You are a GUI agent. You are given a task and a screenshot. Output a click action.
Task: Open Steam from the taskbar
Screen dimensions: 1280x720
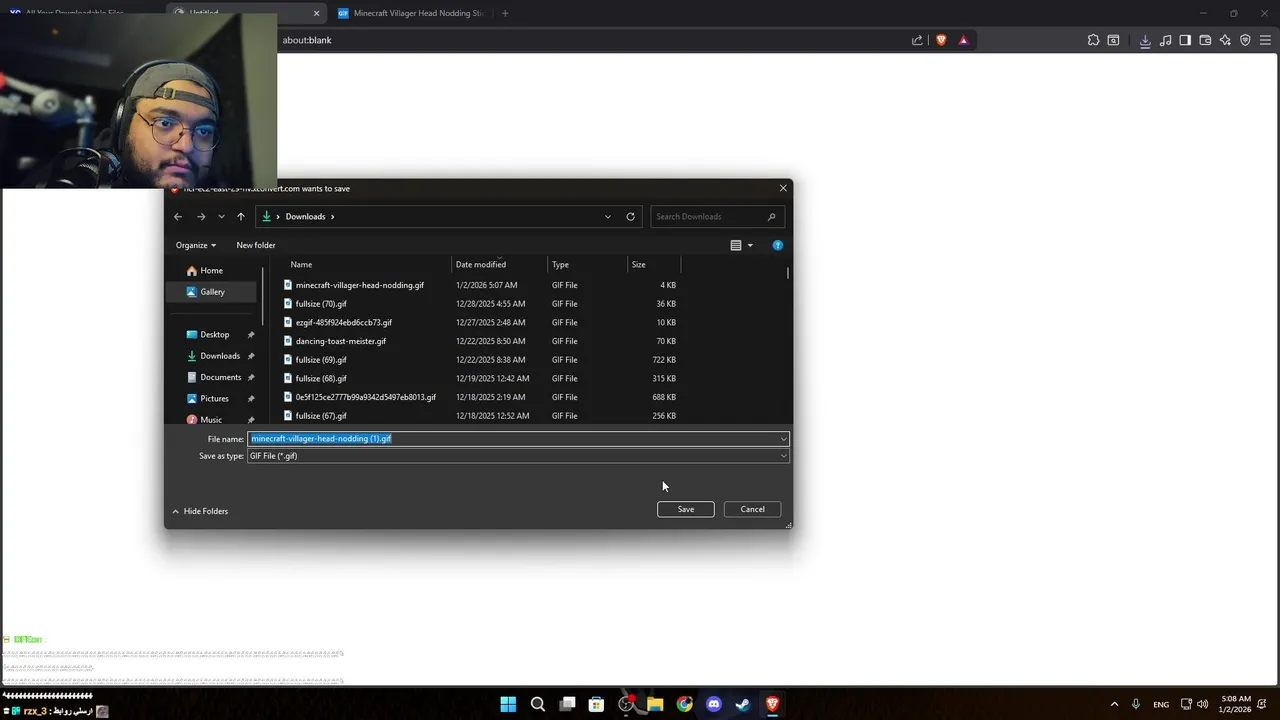point(743,704)
